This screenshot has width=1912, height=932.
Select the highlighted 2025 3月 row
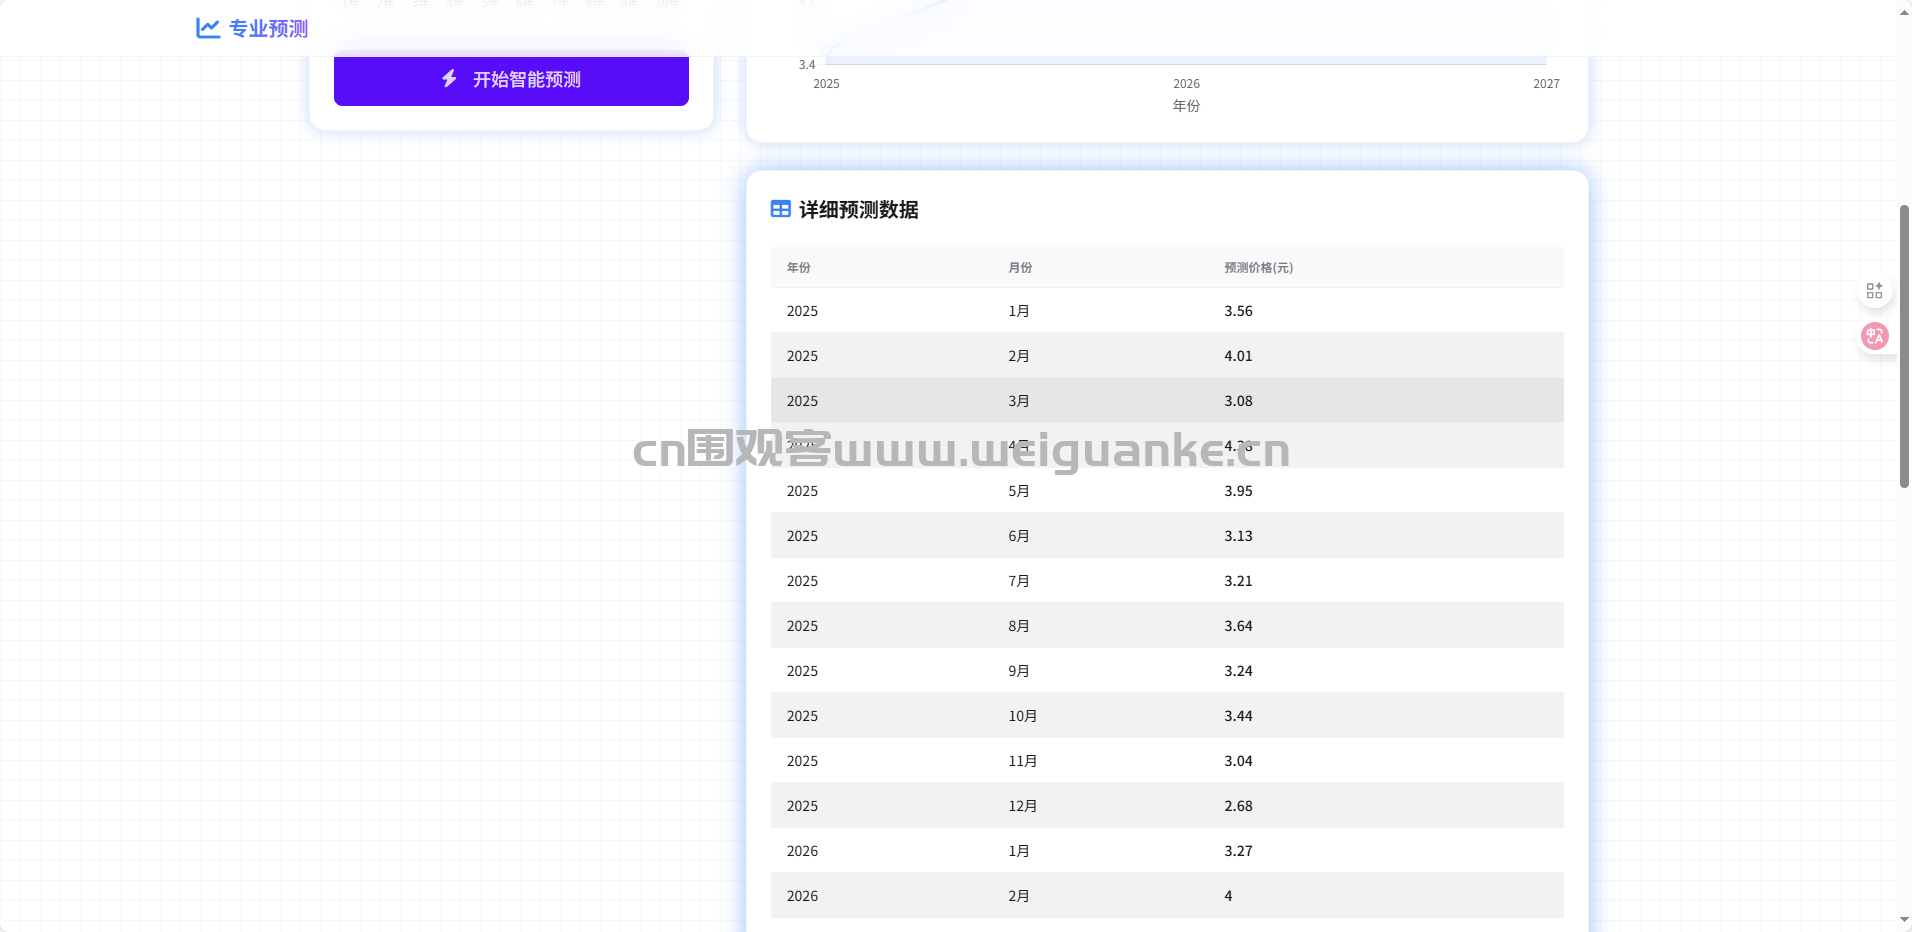(x=1166, y=401)
